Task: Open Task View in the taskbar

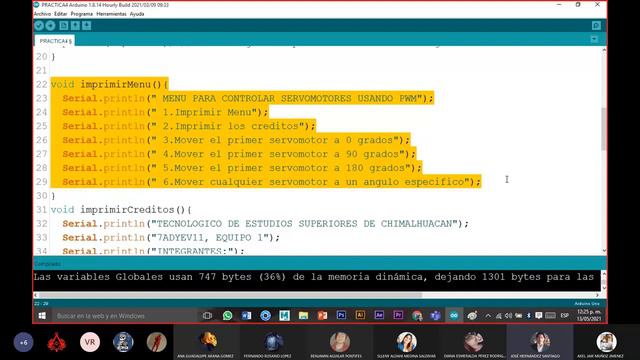Action: click(207, 316)
